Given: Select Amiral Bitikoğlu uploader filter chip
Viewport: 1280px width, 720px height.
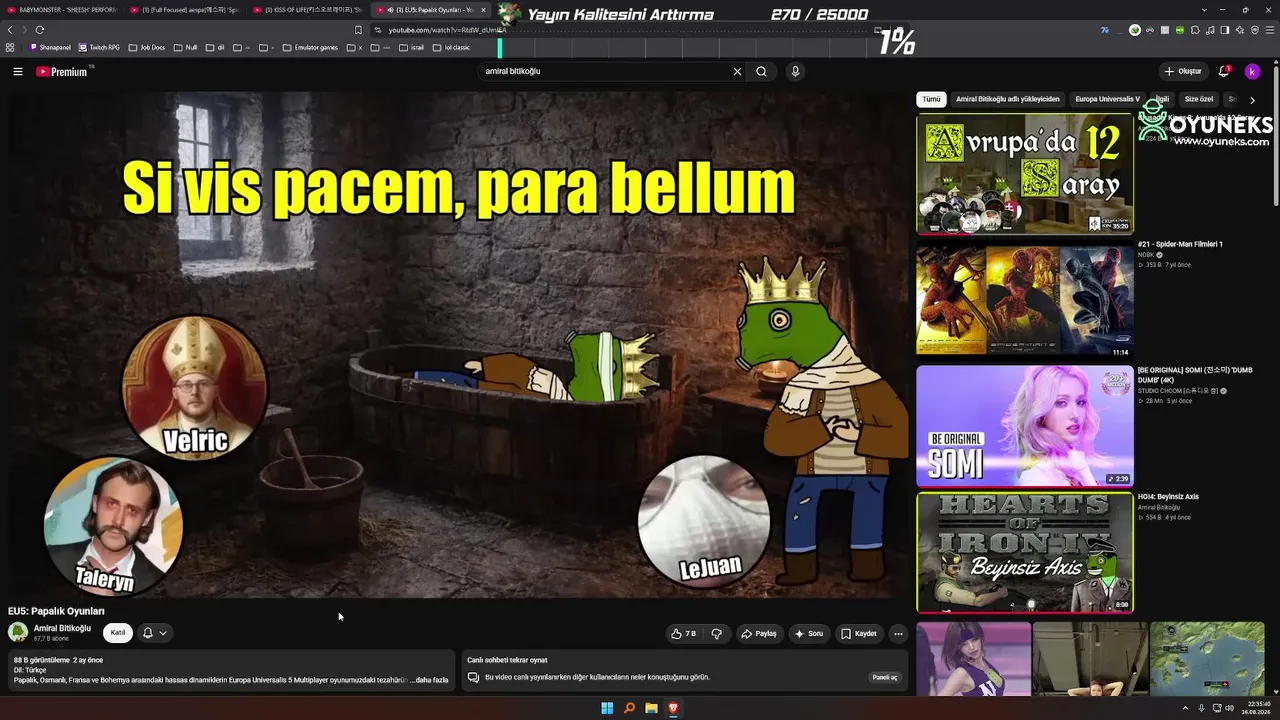Looking at the screenshot, I should tap(1007, 99).
